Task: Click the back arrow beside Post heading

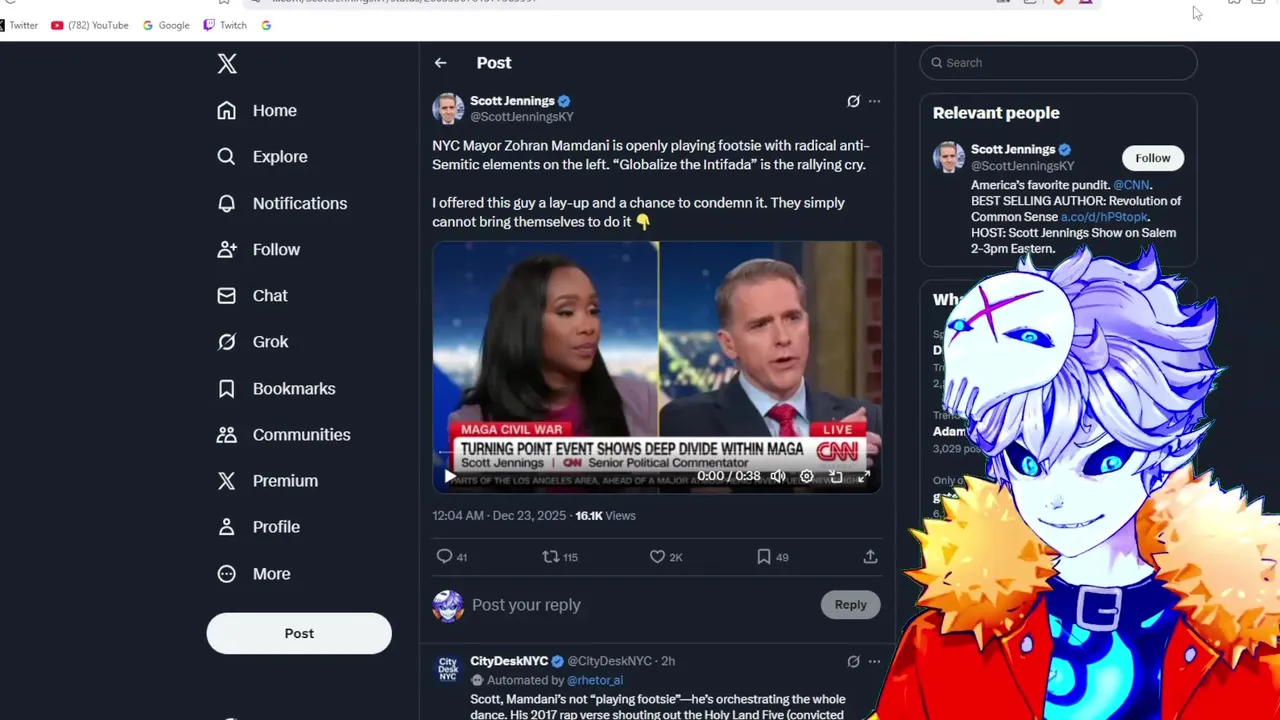Action: [x=440, y=63]
